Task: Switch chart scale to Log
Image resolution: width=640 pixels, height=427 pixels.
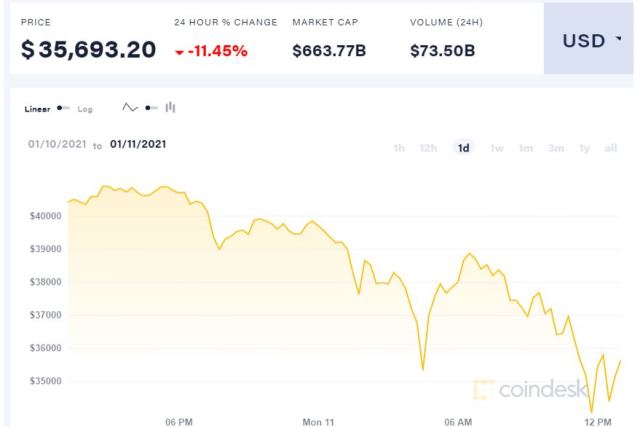Action: click(x=85, y=109)
